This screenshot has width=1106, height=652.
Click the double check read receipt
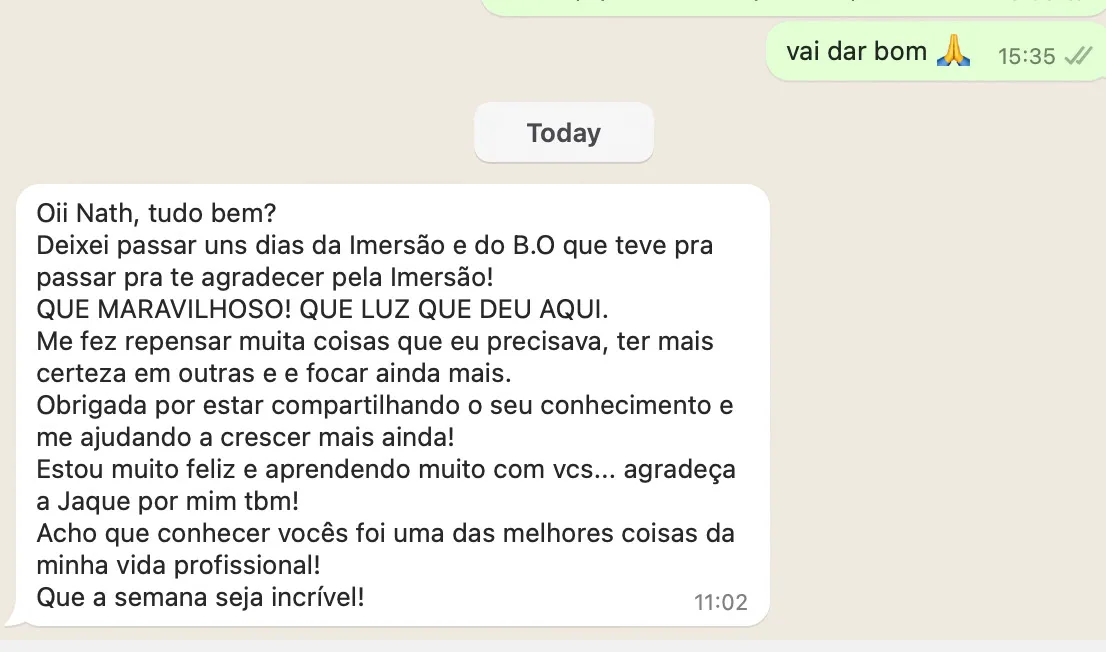tap(1078, 56)
